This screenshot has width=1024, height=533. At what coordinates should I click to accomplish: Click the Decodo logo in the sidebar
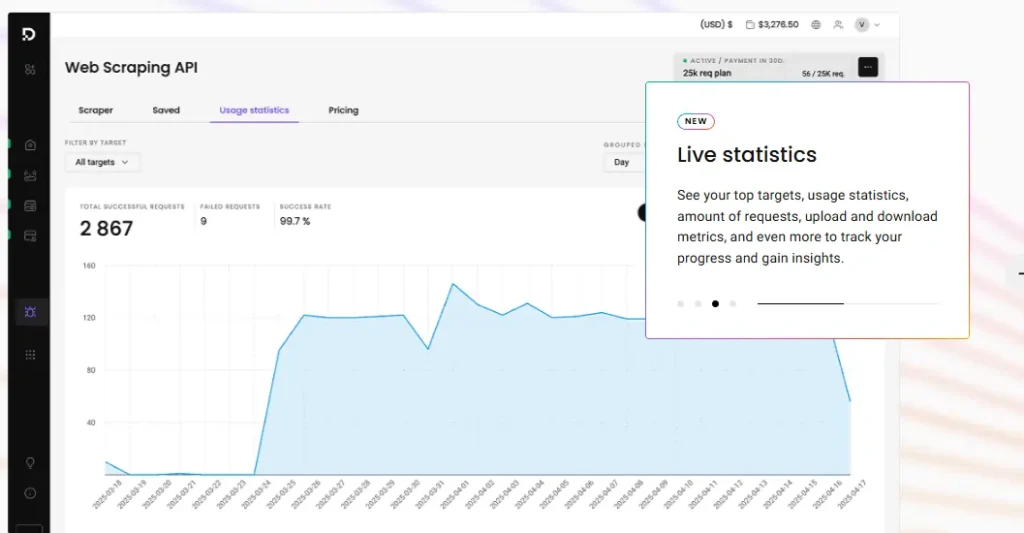tap(29, 35)
